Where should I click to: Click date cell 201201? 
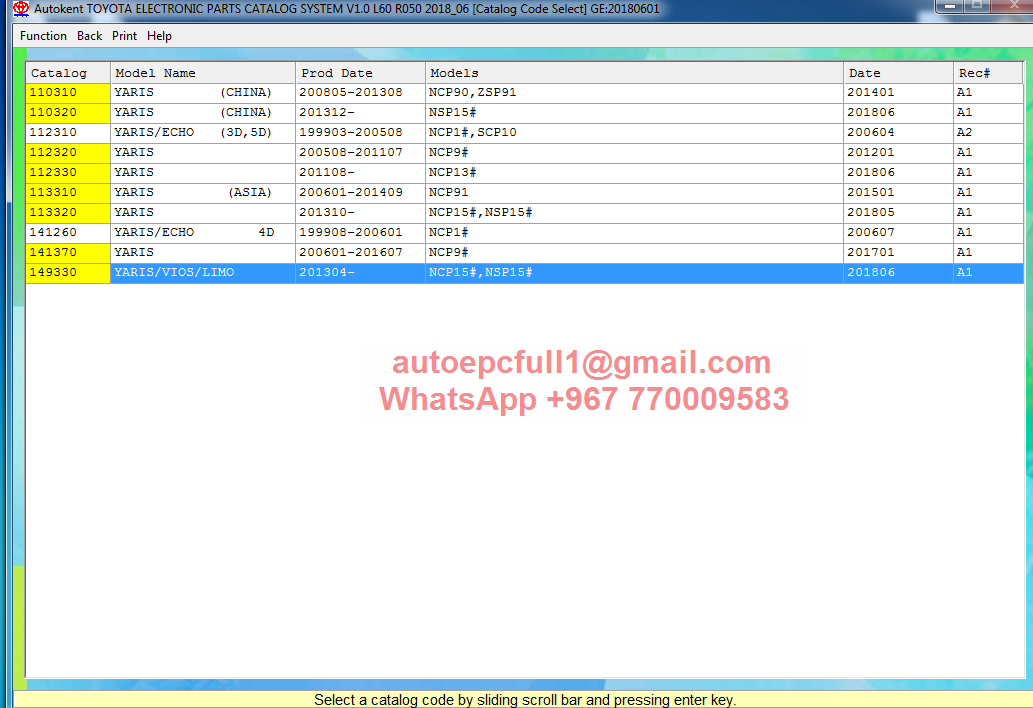click(x=899, y=152)
